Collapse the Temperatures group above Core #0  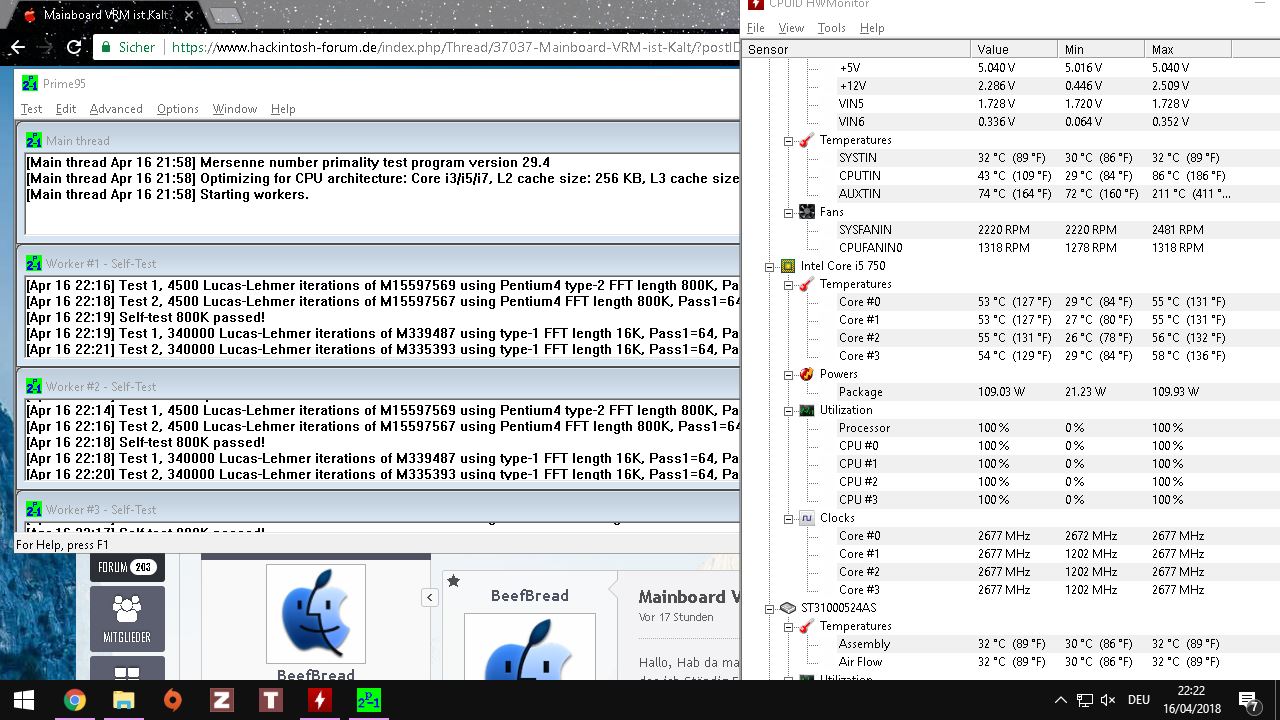coord(788,285)
